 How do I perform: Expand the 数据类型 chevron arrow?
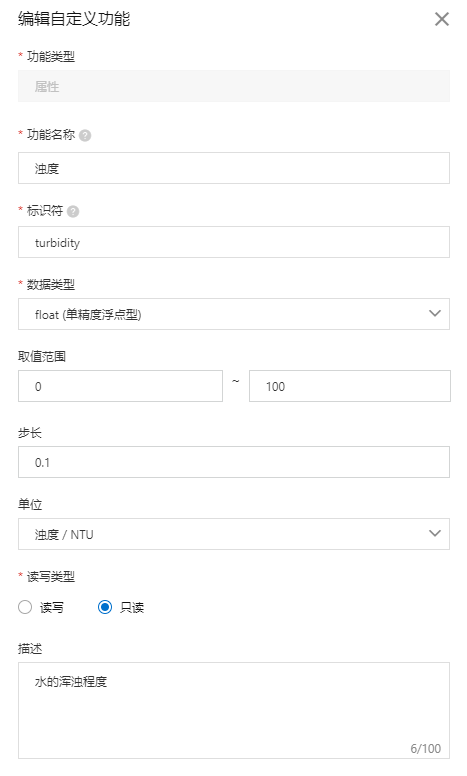(434, 313)
